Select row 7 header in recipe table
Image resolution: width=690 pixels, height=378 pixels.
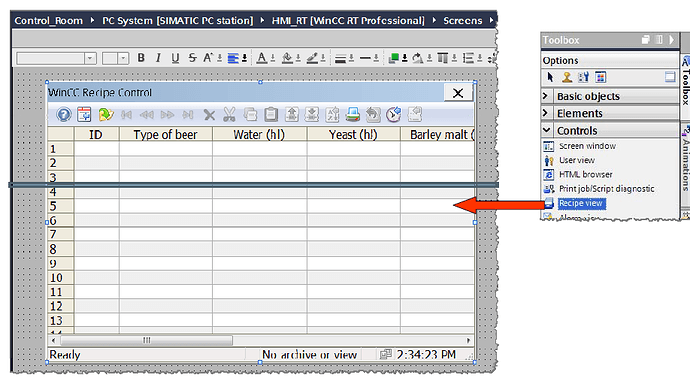pos(61,235)
